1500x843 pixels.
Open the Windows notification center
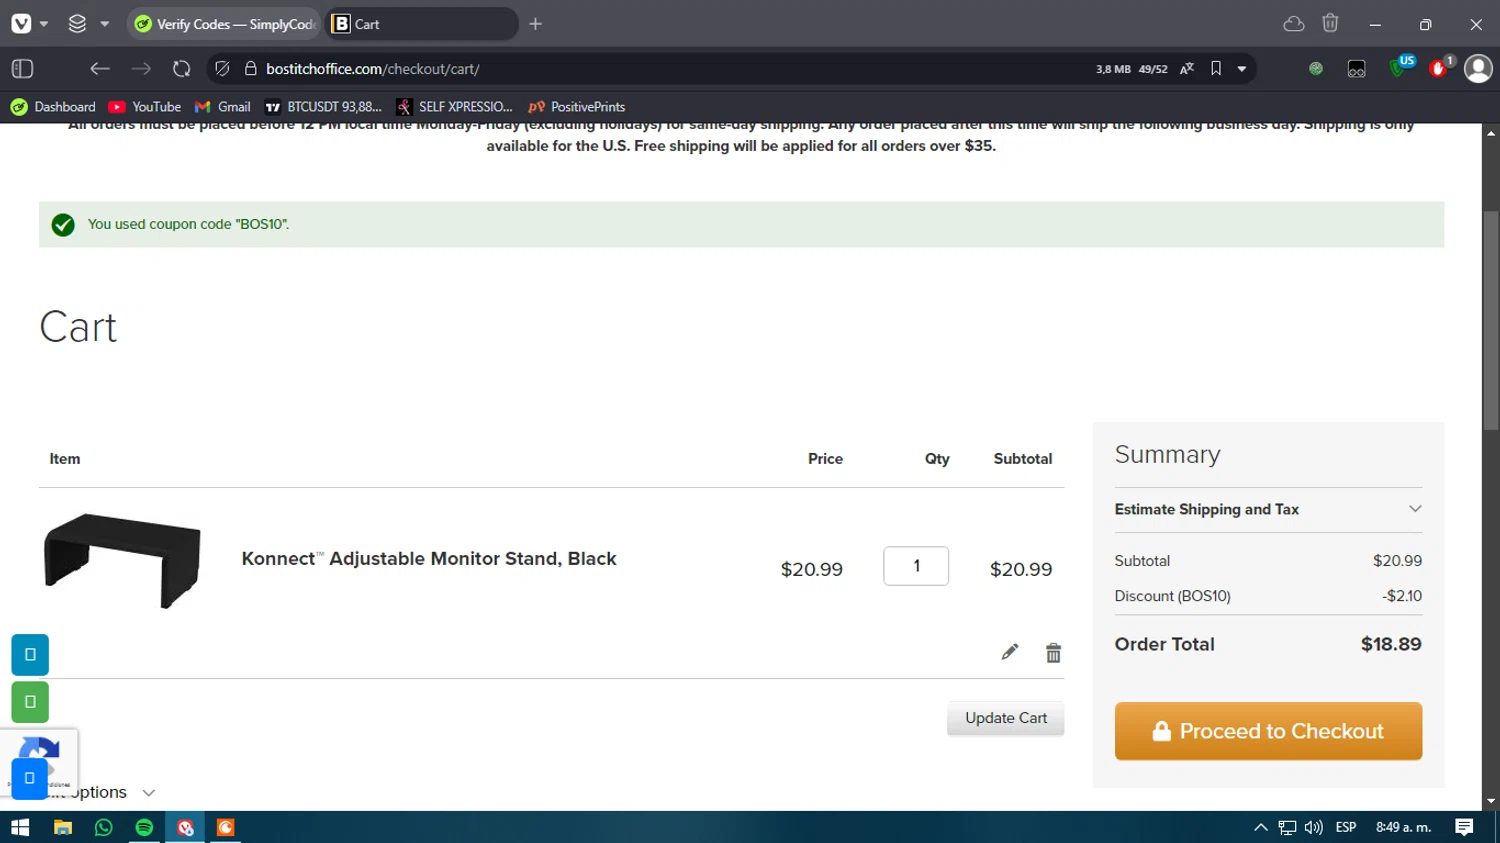1464,827
